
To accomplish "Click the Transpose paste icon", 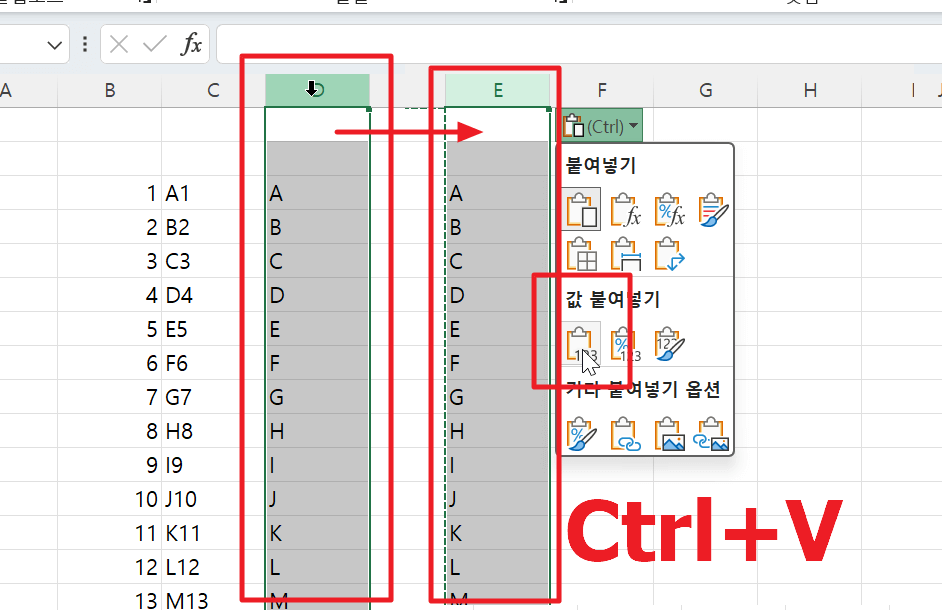I will pos(669,254).
